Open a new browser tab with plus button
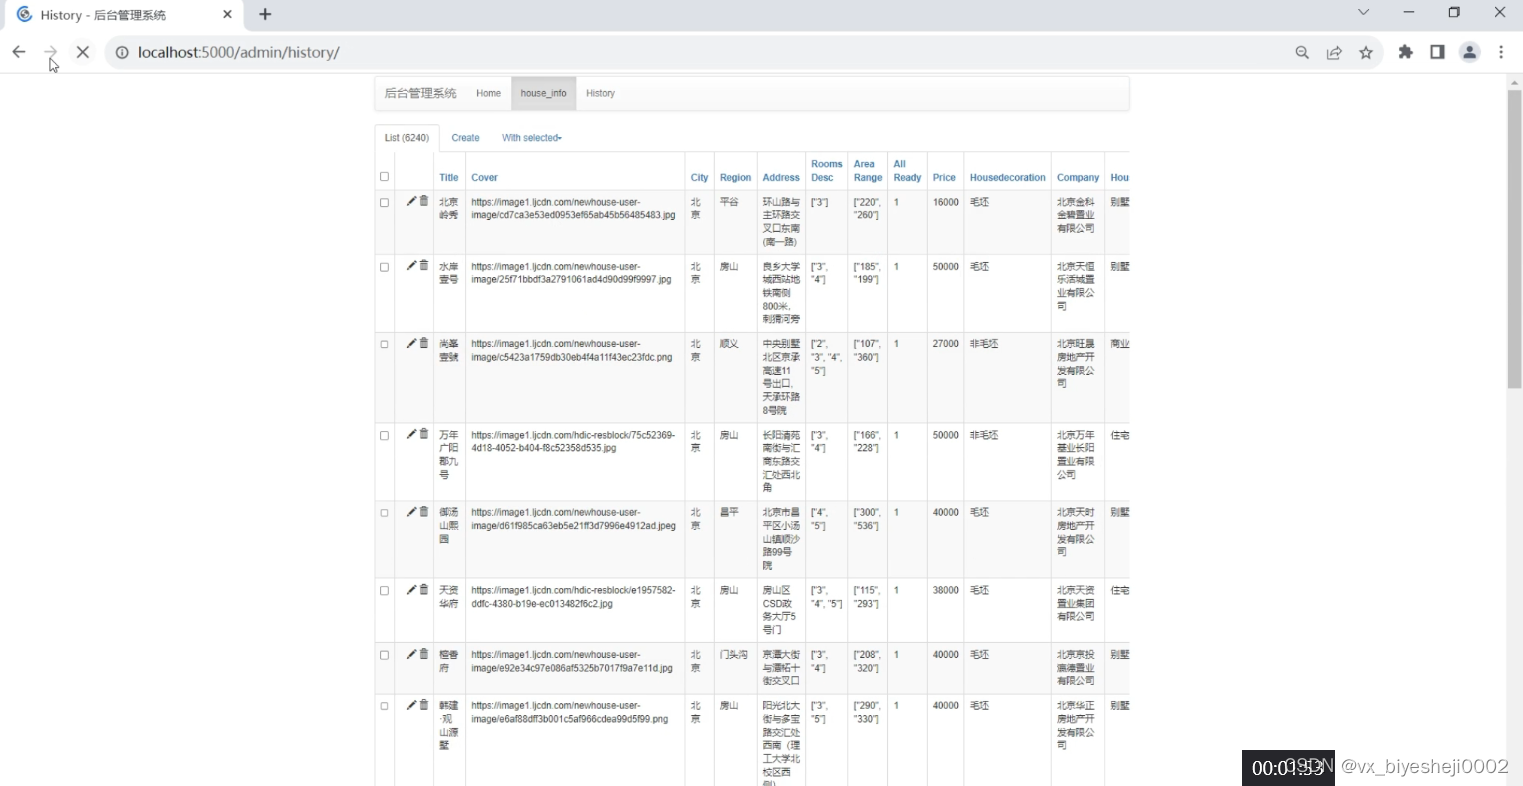Viewport: 1523px width, 786px height. tap(265, 14)
